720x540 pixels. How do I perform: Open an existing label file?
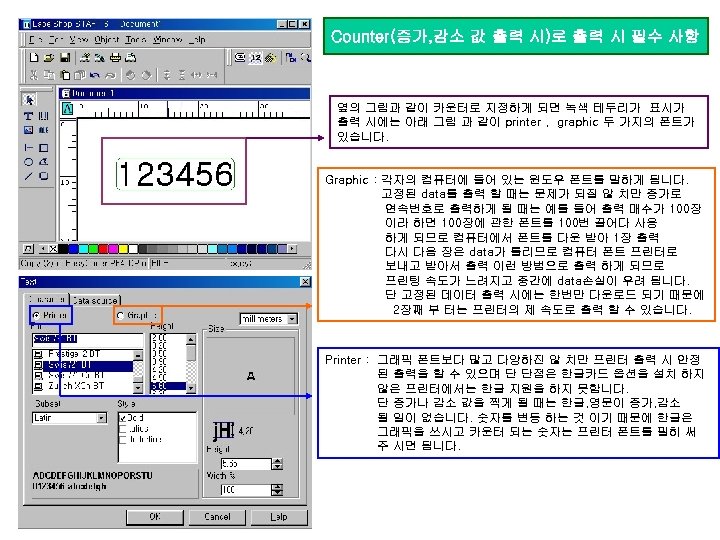coord(49,57)
